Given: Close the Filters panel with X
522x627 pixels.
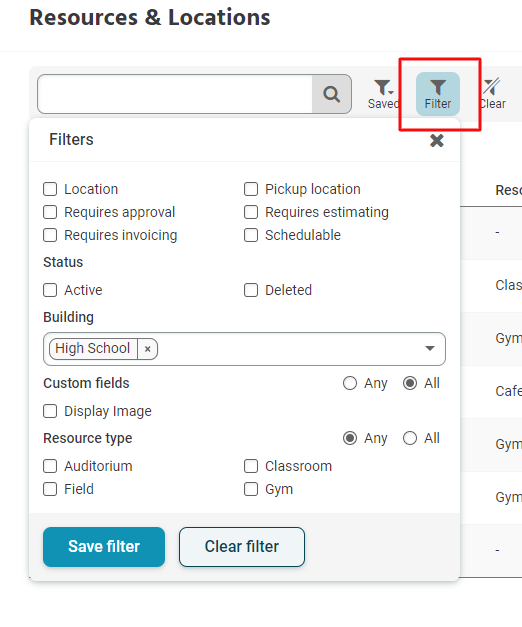Looking at the screenshot, I should [437, 140].
